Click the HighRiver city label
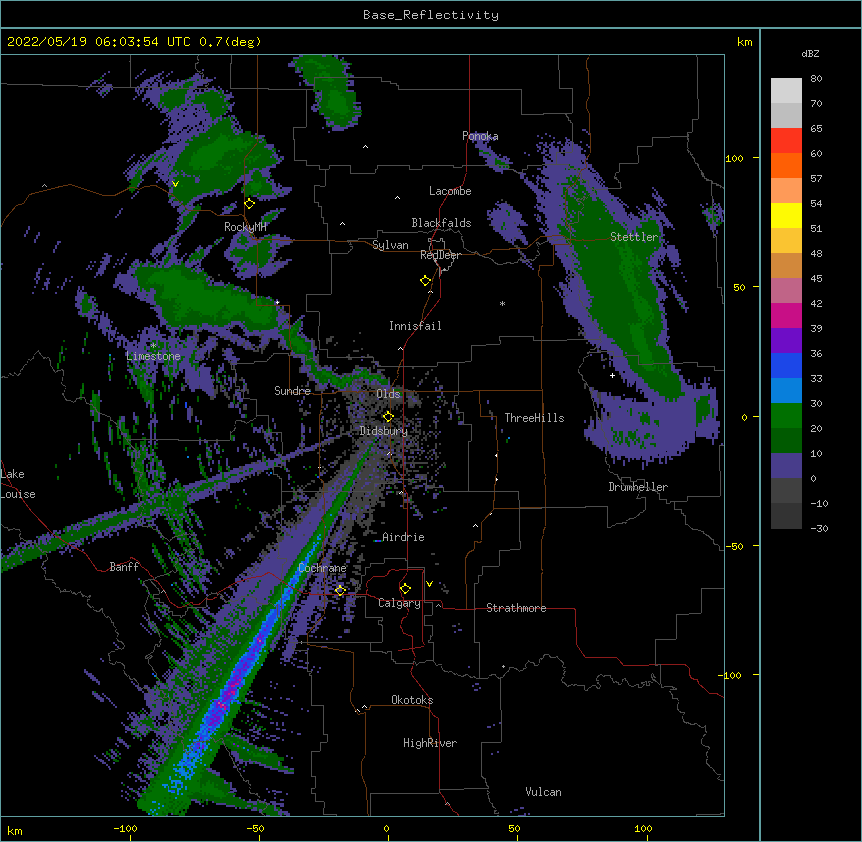The height and width of the screenshot is (842, 862). click(430, 743)
